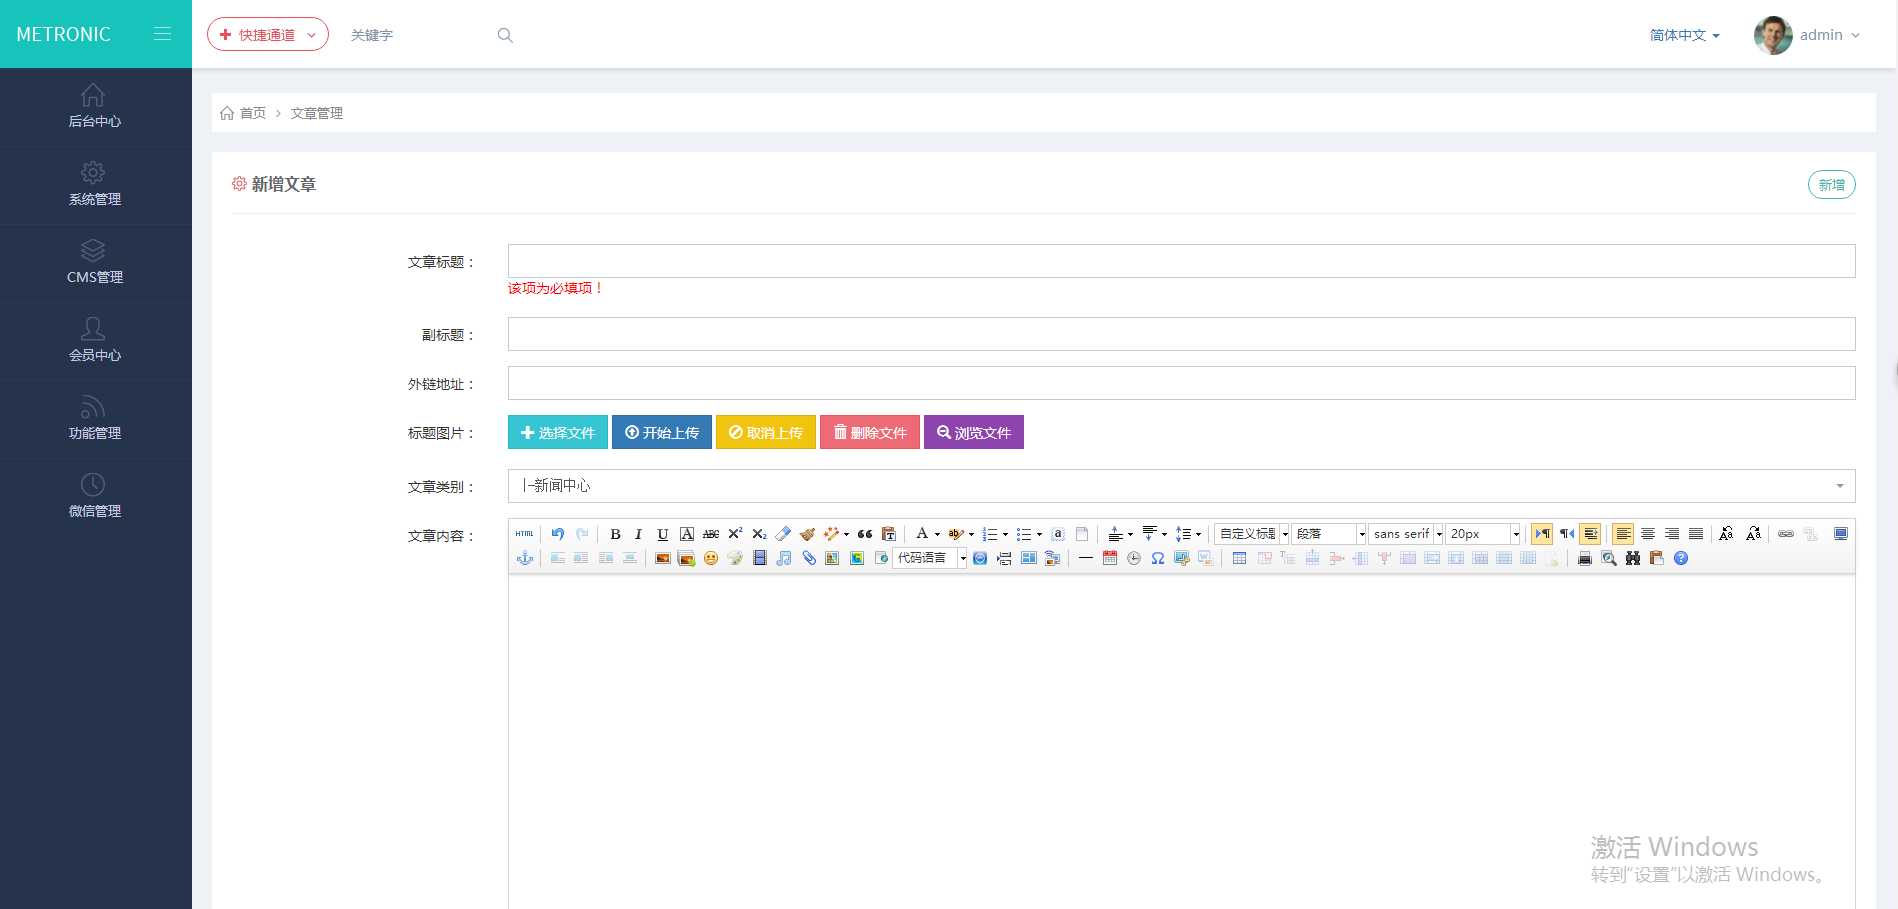Viewport: 1898px width, 909px height.
Task: Click the 选择文件 button
Action: tap(558, 432)
